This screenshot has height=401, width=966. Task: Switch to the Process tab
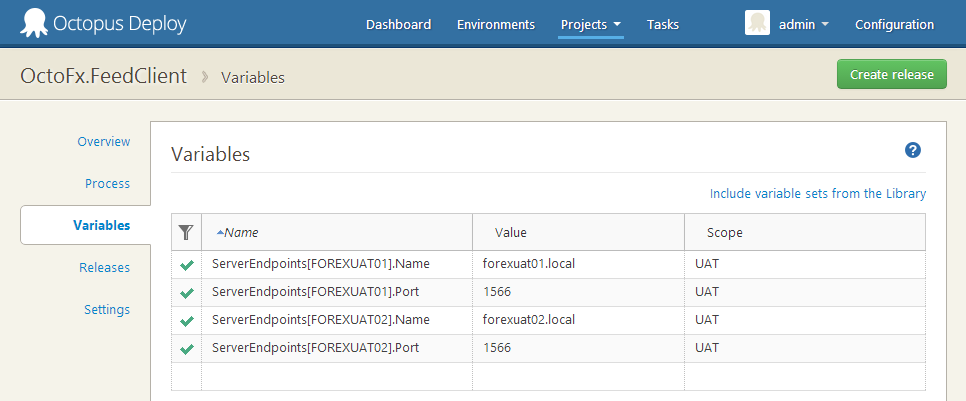coord(107,184)
